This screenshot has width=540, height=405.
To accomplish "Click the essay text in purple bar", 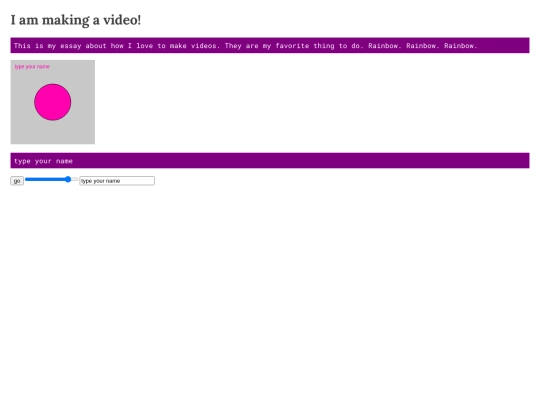I will coord(246,46).
